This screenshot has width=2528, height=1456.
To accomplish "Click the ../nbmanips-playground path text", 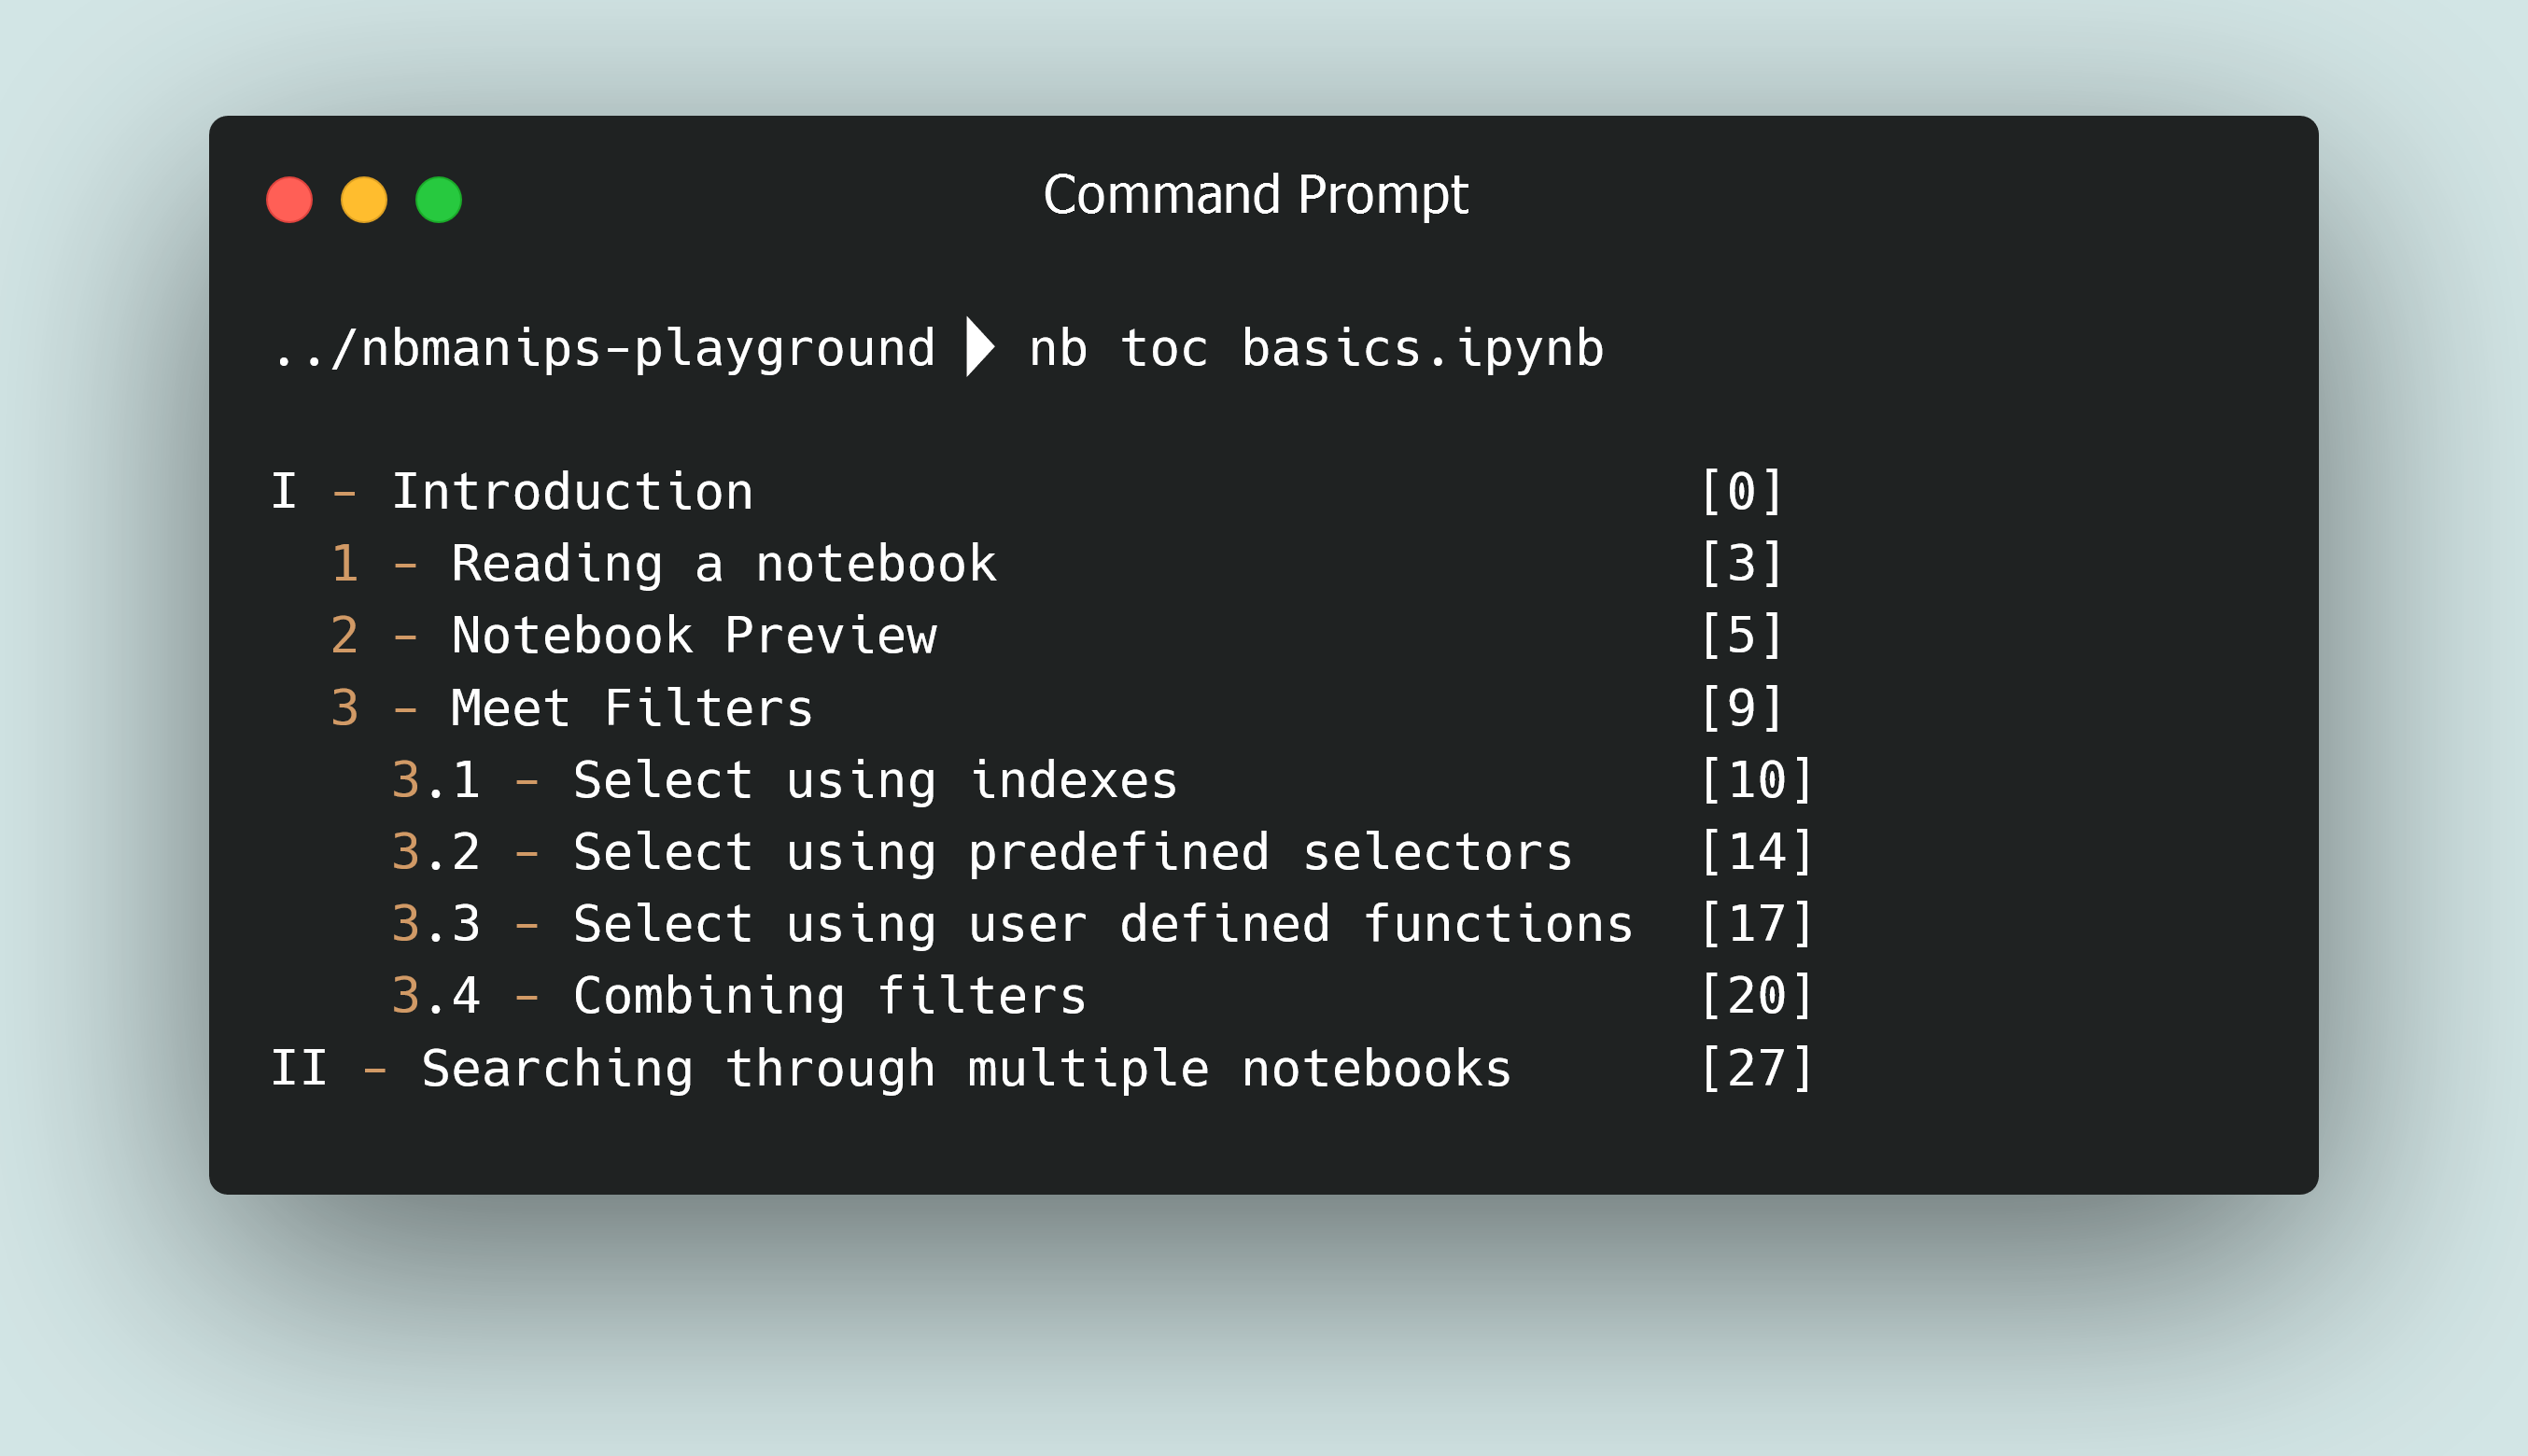I will click(603, 349).
